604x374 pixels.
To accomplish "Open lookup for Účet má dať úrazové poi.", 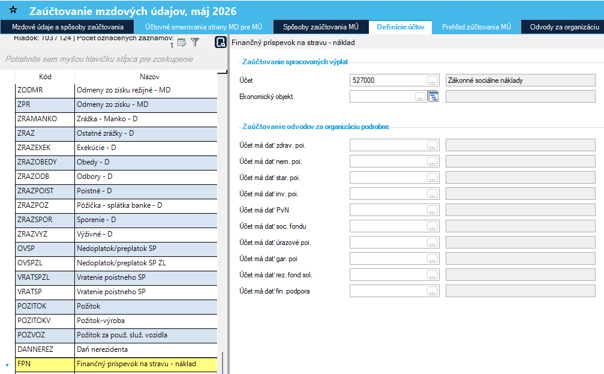I will pyautogui.click(x=432, y=243).
